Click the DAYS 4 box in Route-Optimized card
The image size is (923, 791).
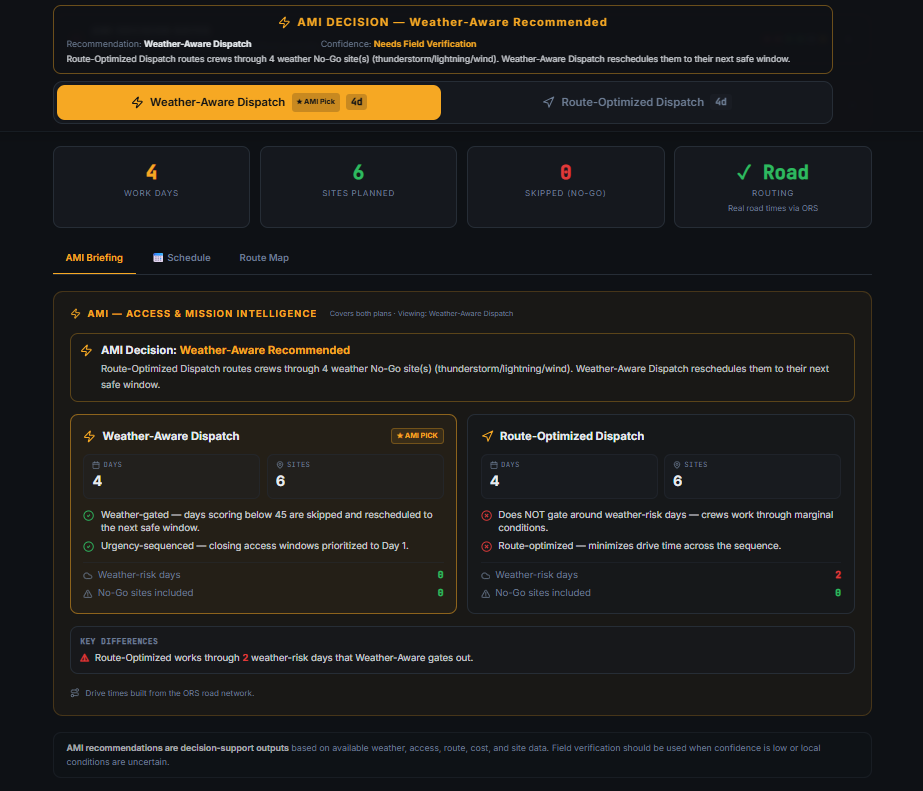point(569,476)
